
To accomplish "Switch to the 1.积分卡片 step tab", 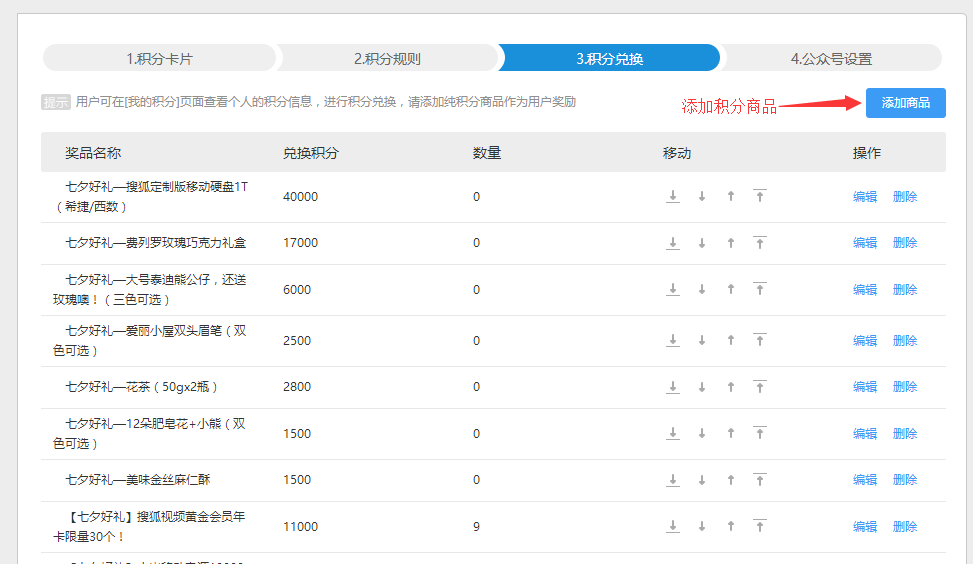I will click(x=159, y=58).
